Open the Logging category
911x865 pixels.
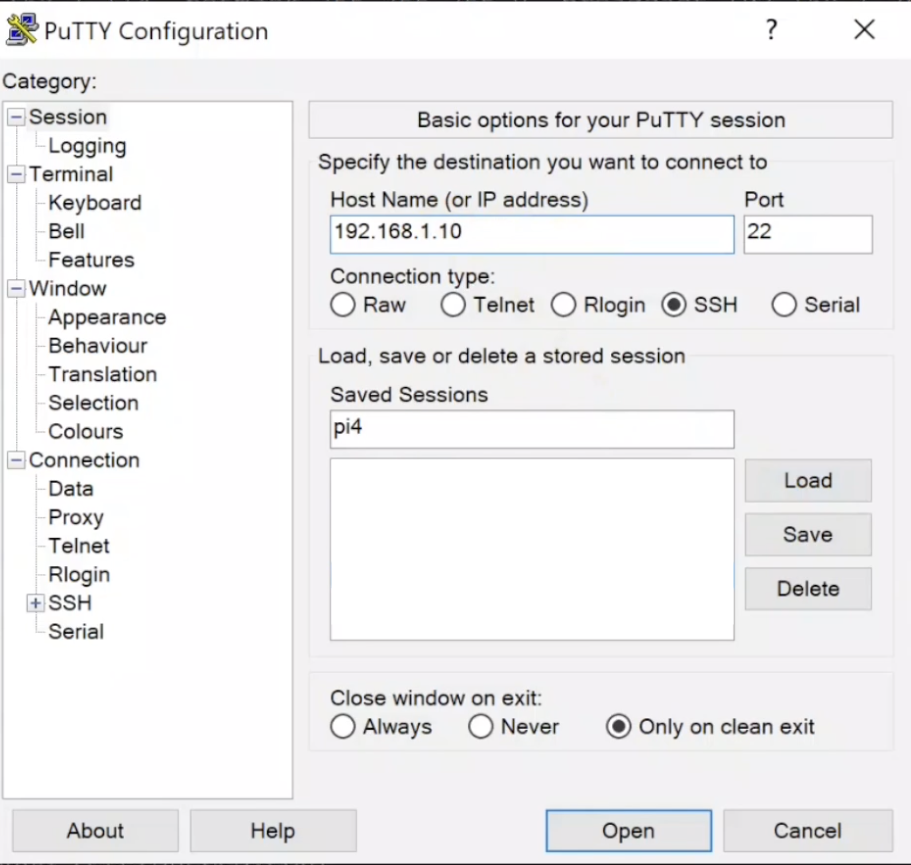point(87,146)
